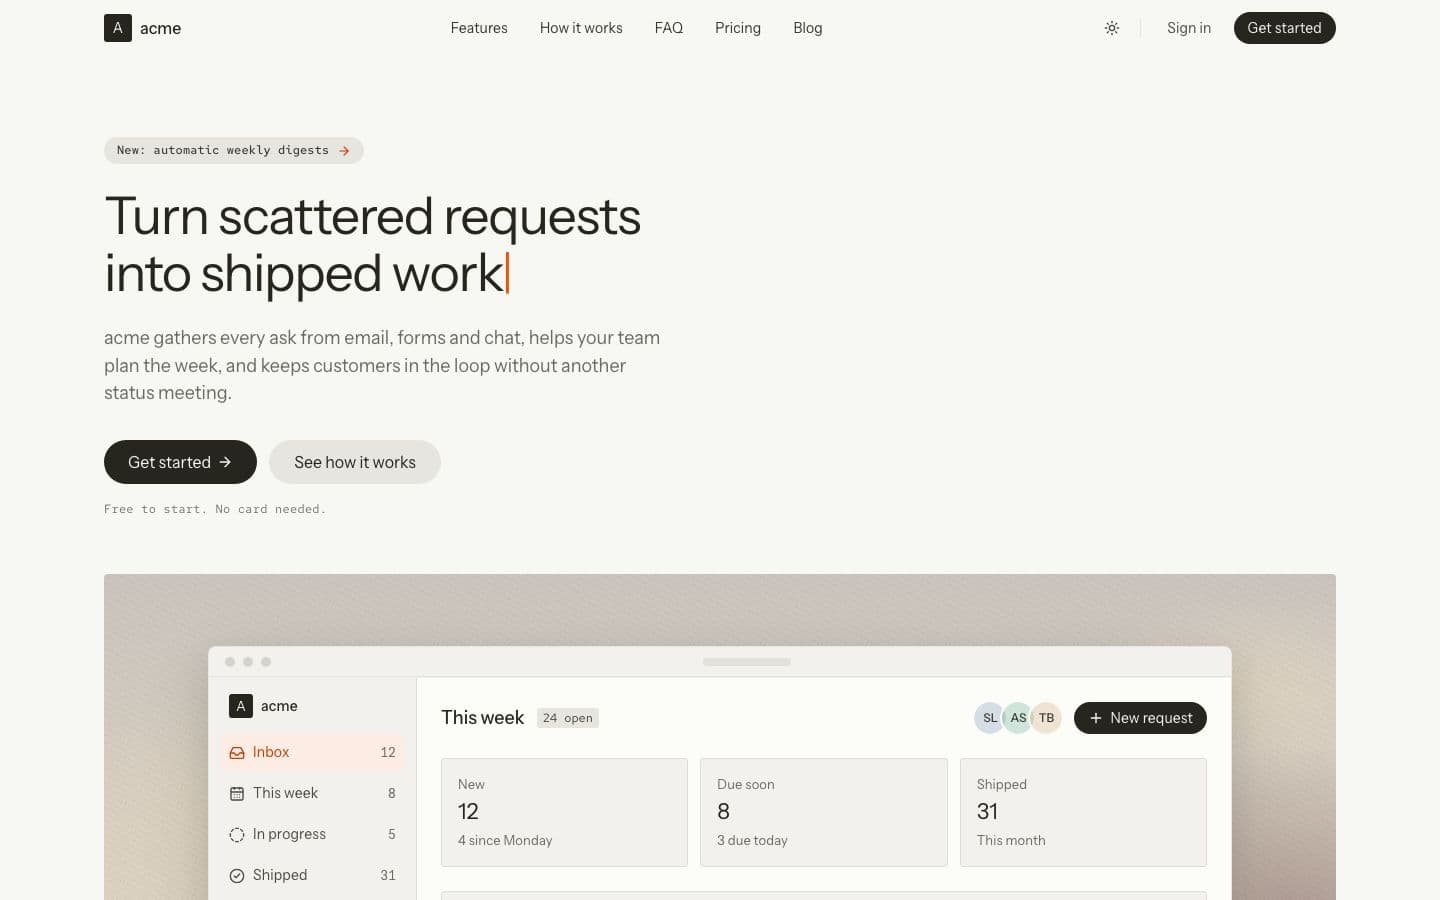
Task: Click Sign in link
Action: (x=1189, y=28)
